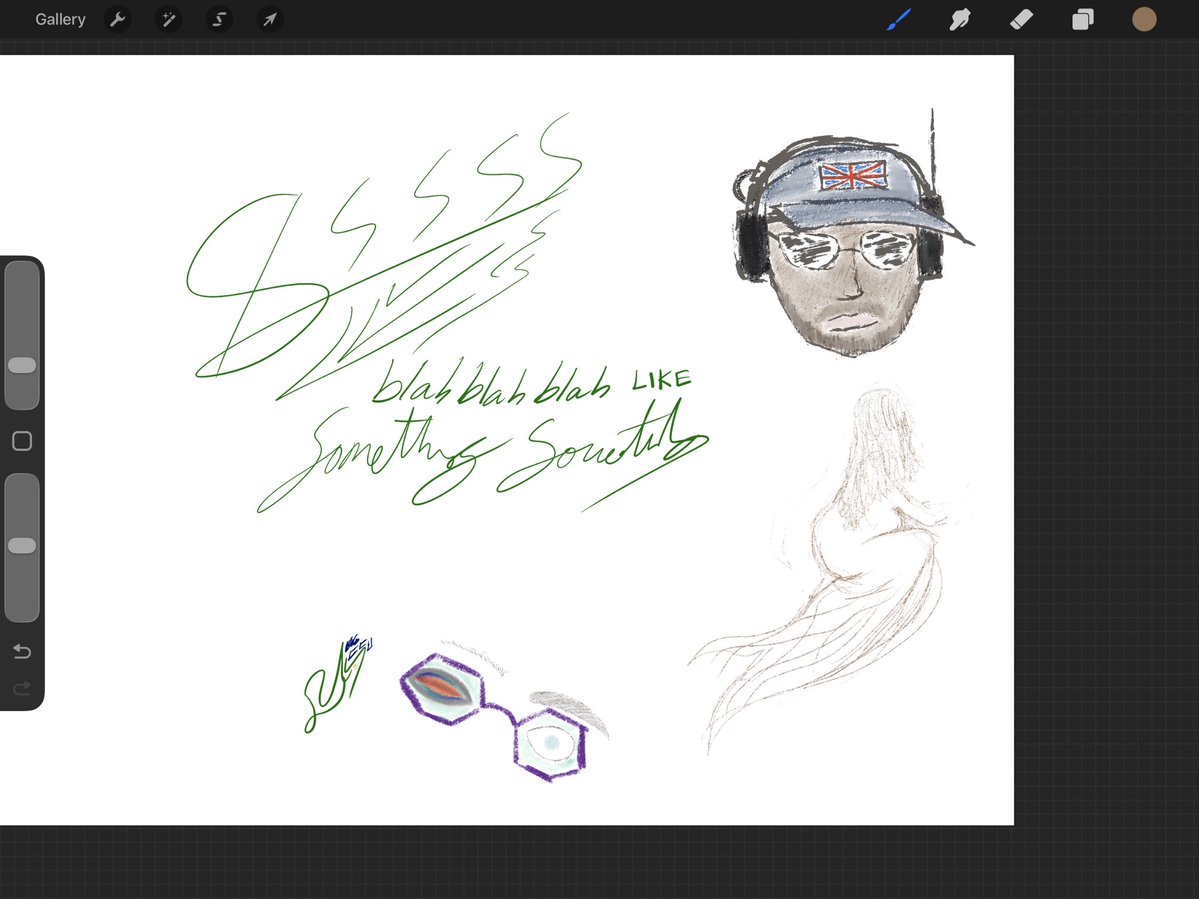Tap the purple hexagonal glasses drawing
Screen dimensions: 1199x899
click(494, 716)
